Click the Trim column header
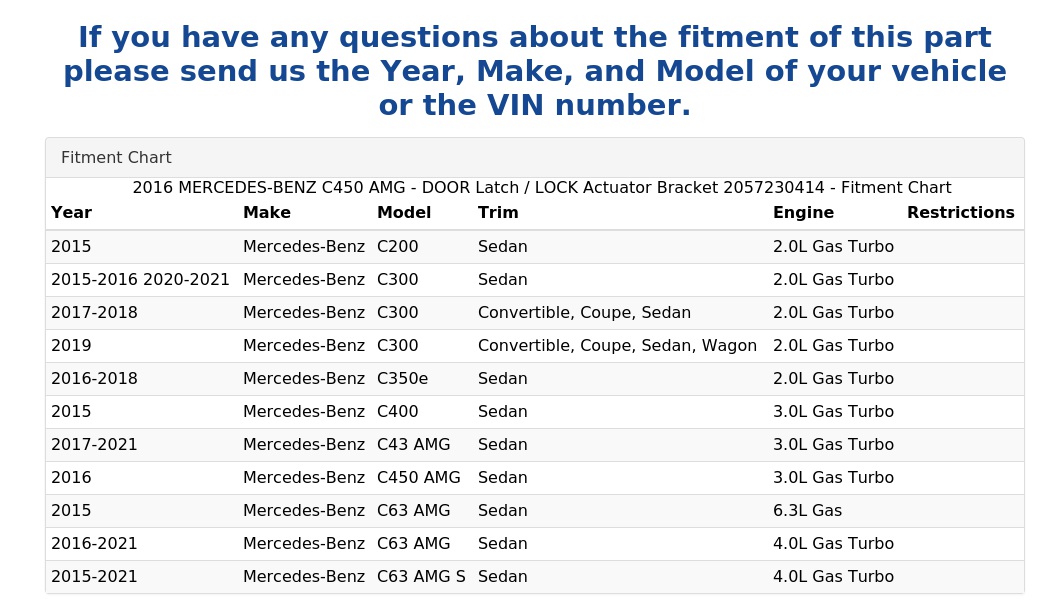Viewport: 1040px width, 614px height. coord(498,213)
